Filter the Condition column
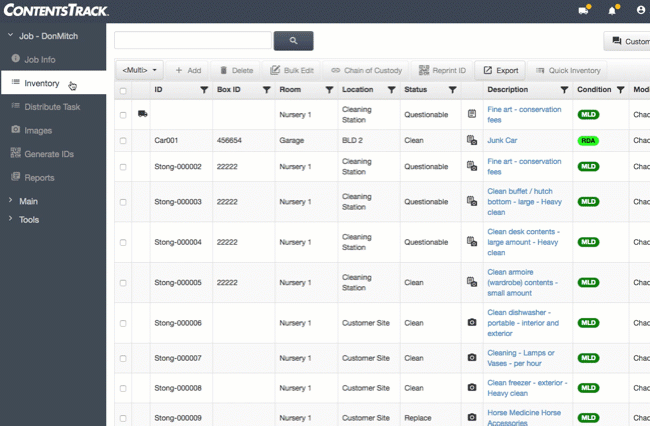The width and height of the screenshot is (650, 426). tap(621, 90)
